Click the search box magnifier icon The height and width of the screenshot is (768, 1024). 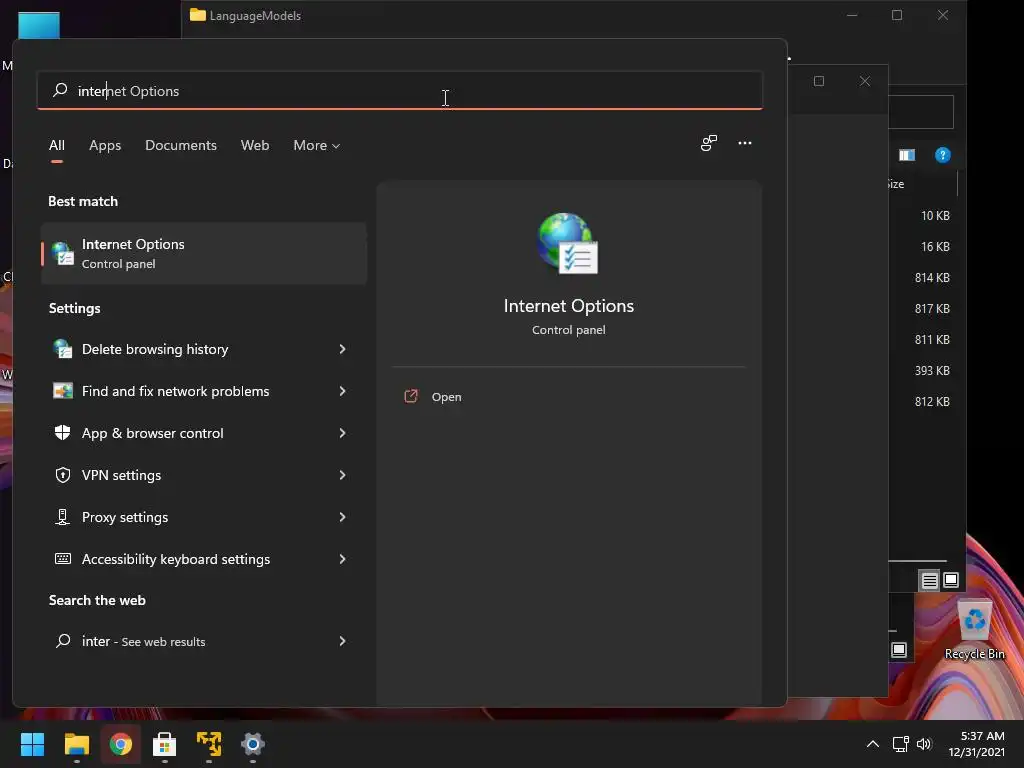60,90
